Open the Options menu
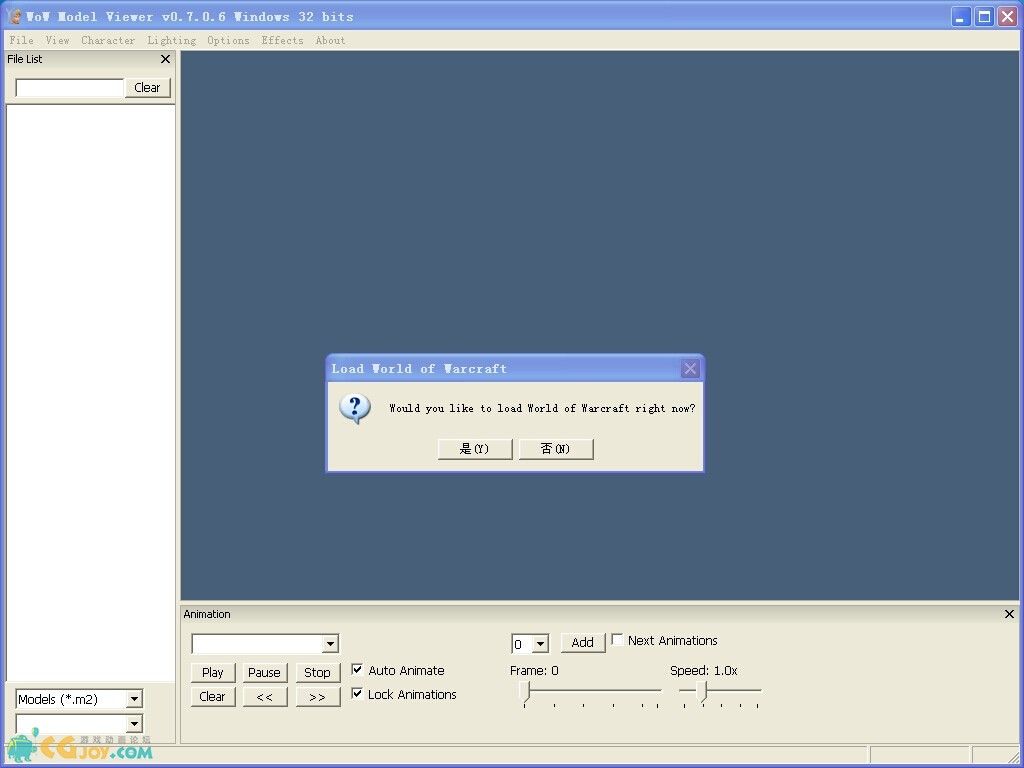Screen dimensions: 1024x768 pos(228,40)
